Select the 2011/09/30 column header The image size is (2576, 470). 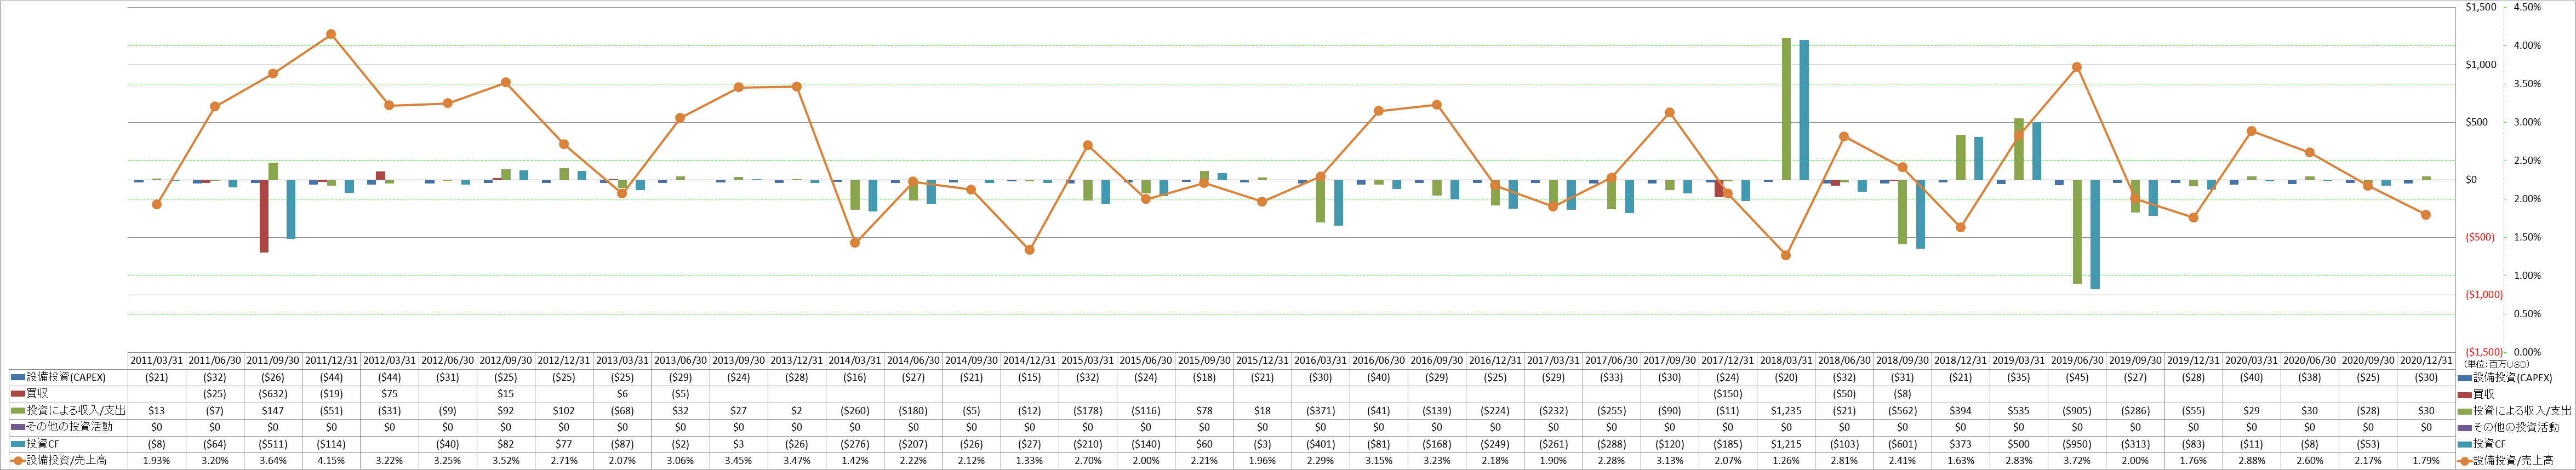point(273,361)
